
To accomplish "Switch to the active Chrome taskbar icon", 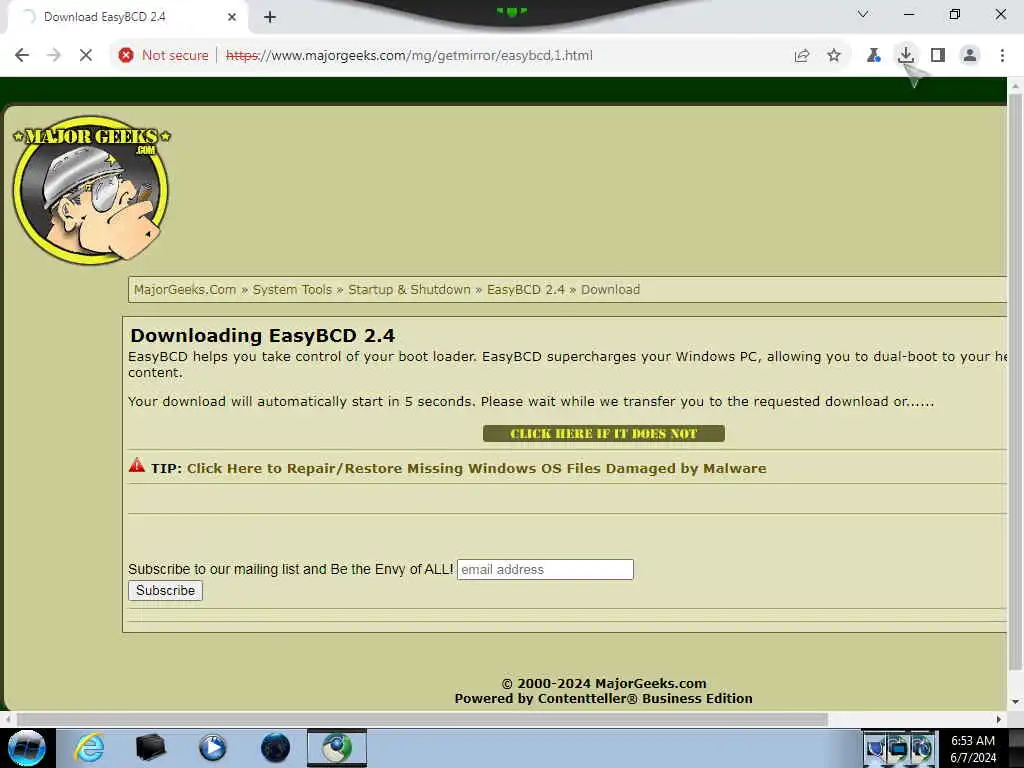I will (x=337, y=748).
